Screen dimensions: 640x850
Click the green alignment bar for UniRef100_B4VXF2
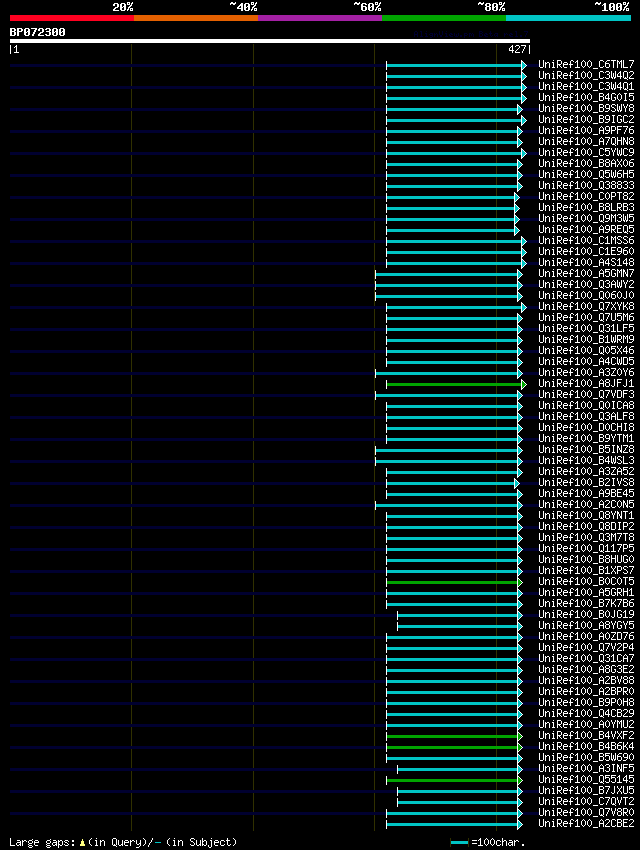(454, 736)
